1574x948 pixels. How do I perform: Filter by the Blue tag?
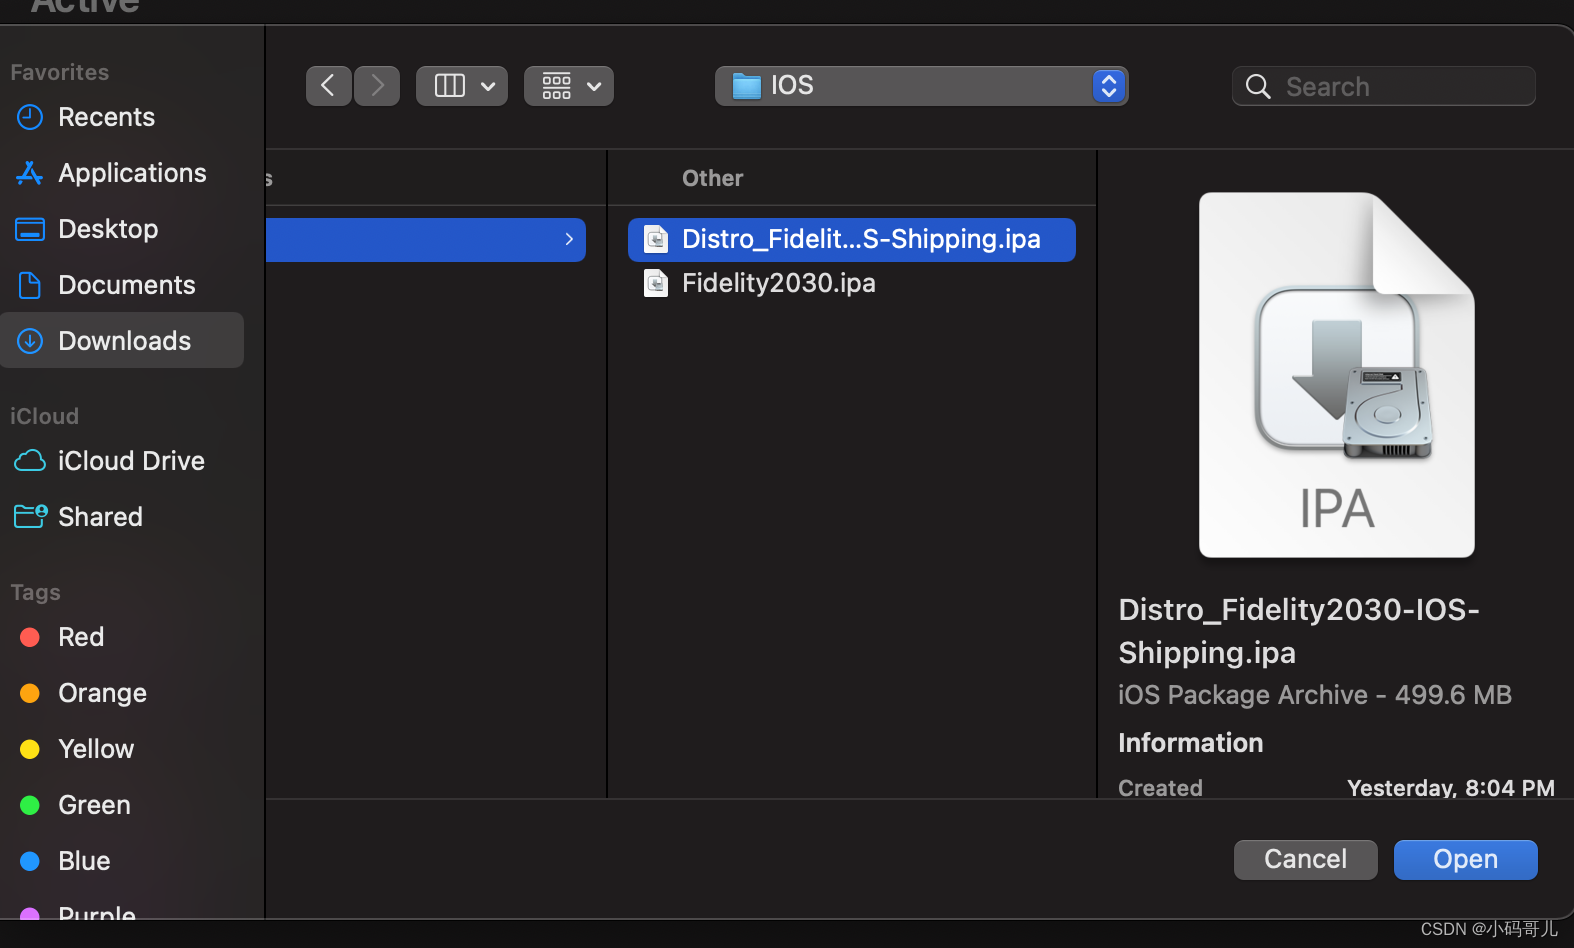[x=122, y=861]
